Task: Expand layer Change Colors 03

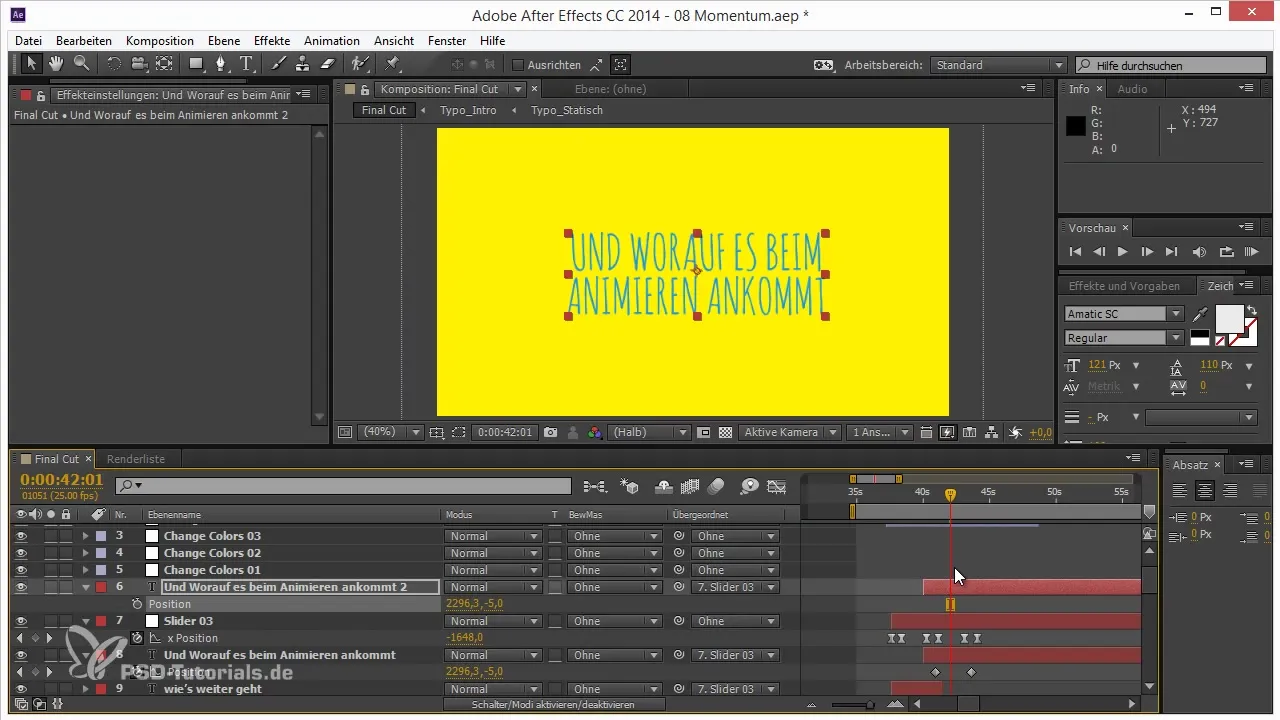Action: click(85, 536)
